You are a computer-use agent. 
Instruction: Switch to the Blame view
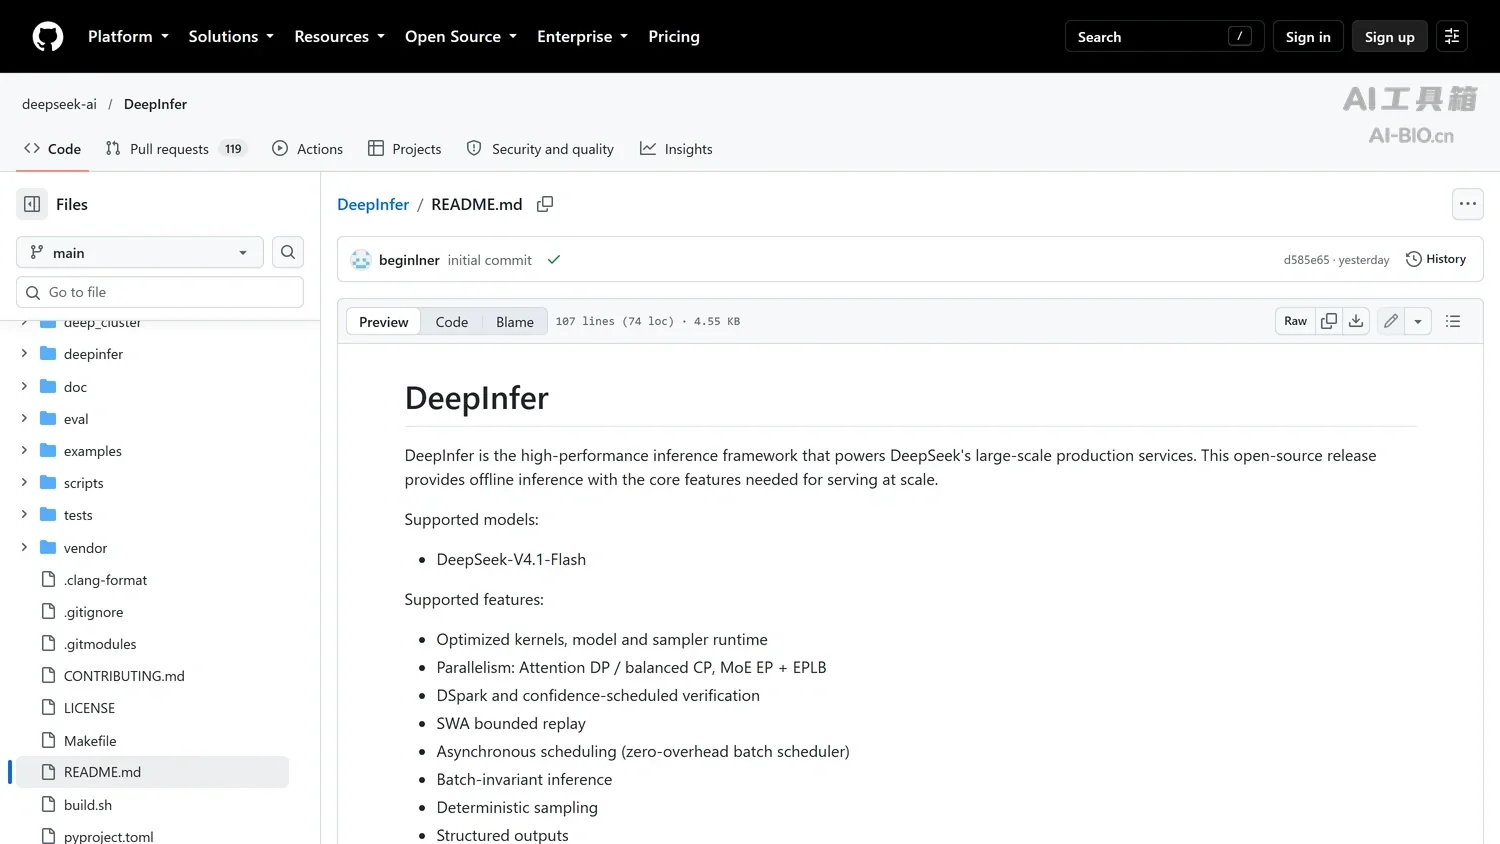pyautogui.click(x=515, y=322)
